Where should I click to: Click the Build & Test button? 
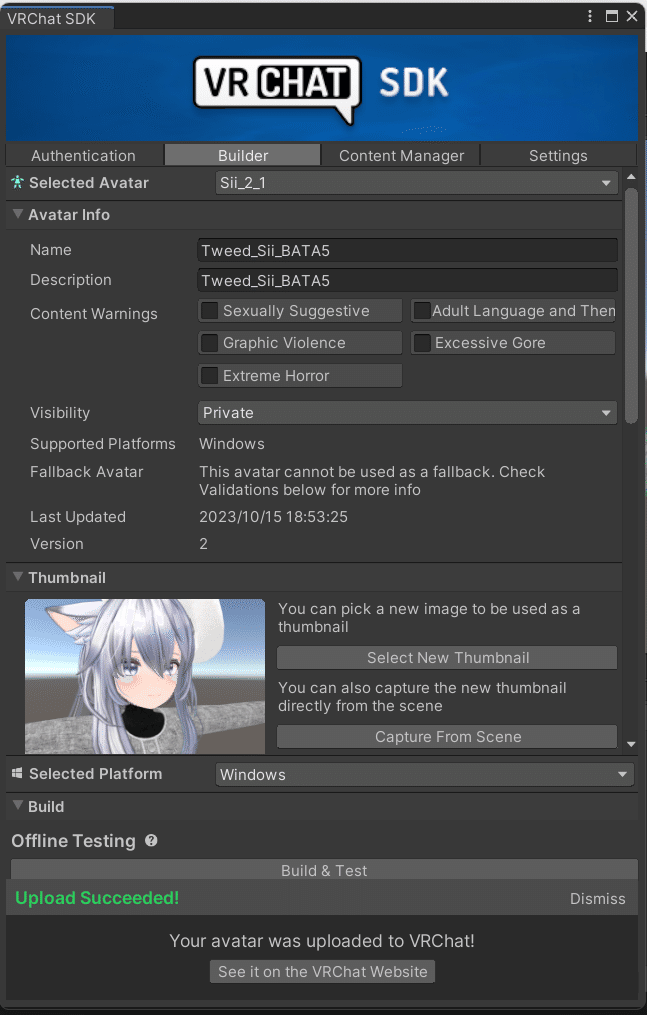click(x=324, y=870)
